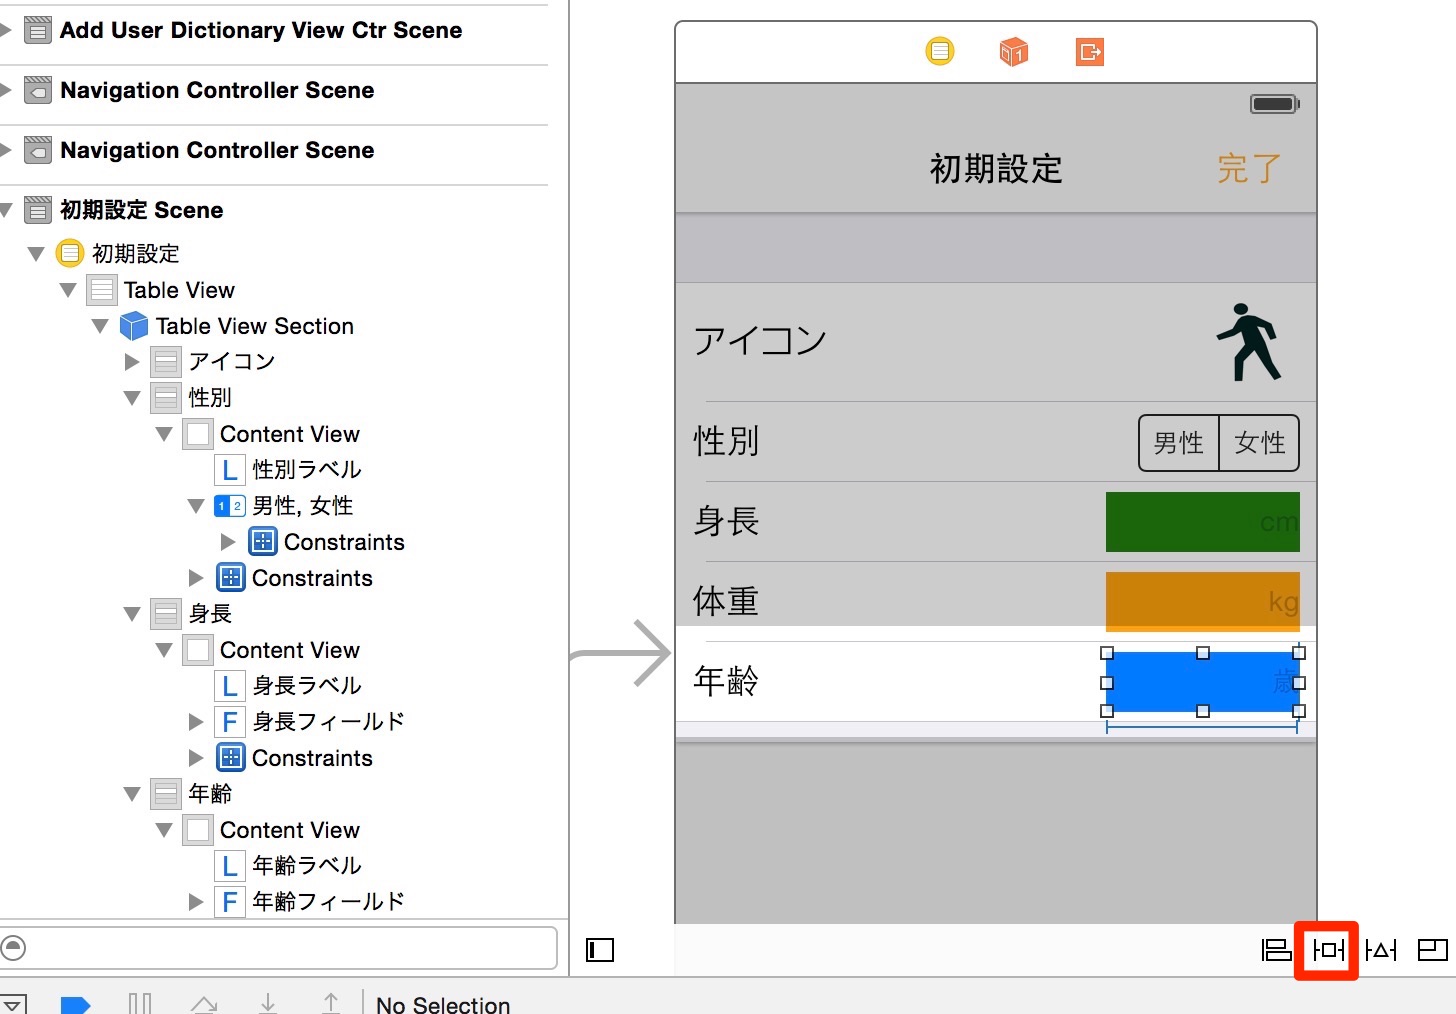
Task: Collapse the Table View disclosure triangle
Action: point(68,290)
